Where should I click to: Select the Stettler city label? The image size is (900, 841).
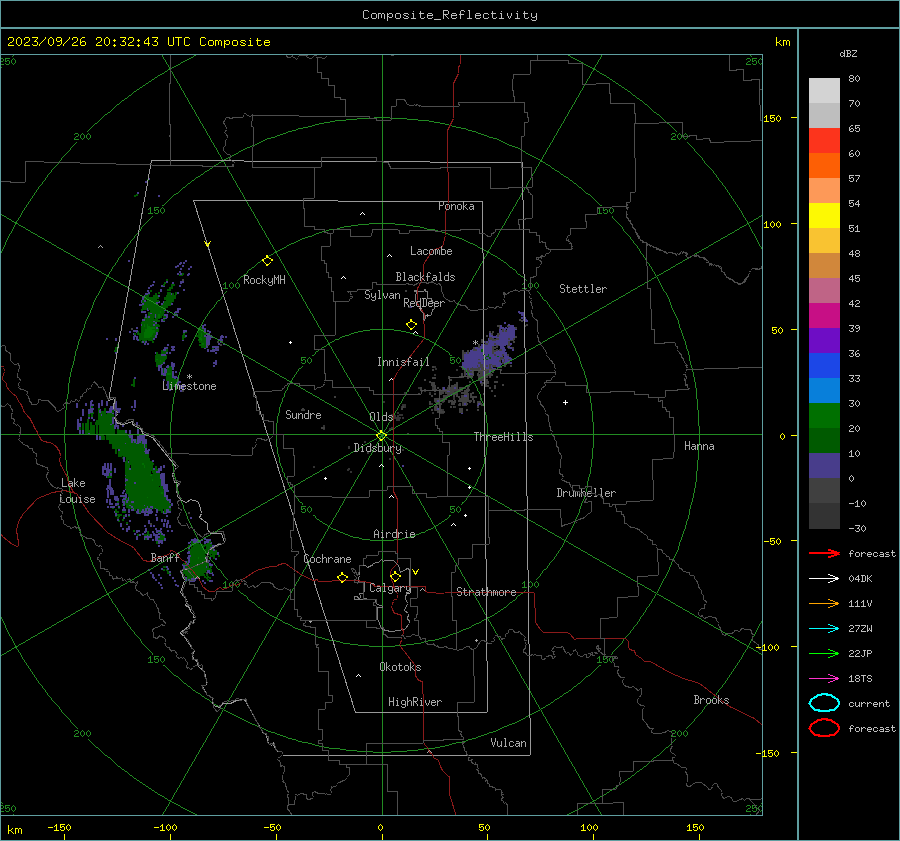tap(583, 289)
